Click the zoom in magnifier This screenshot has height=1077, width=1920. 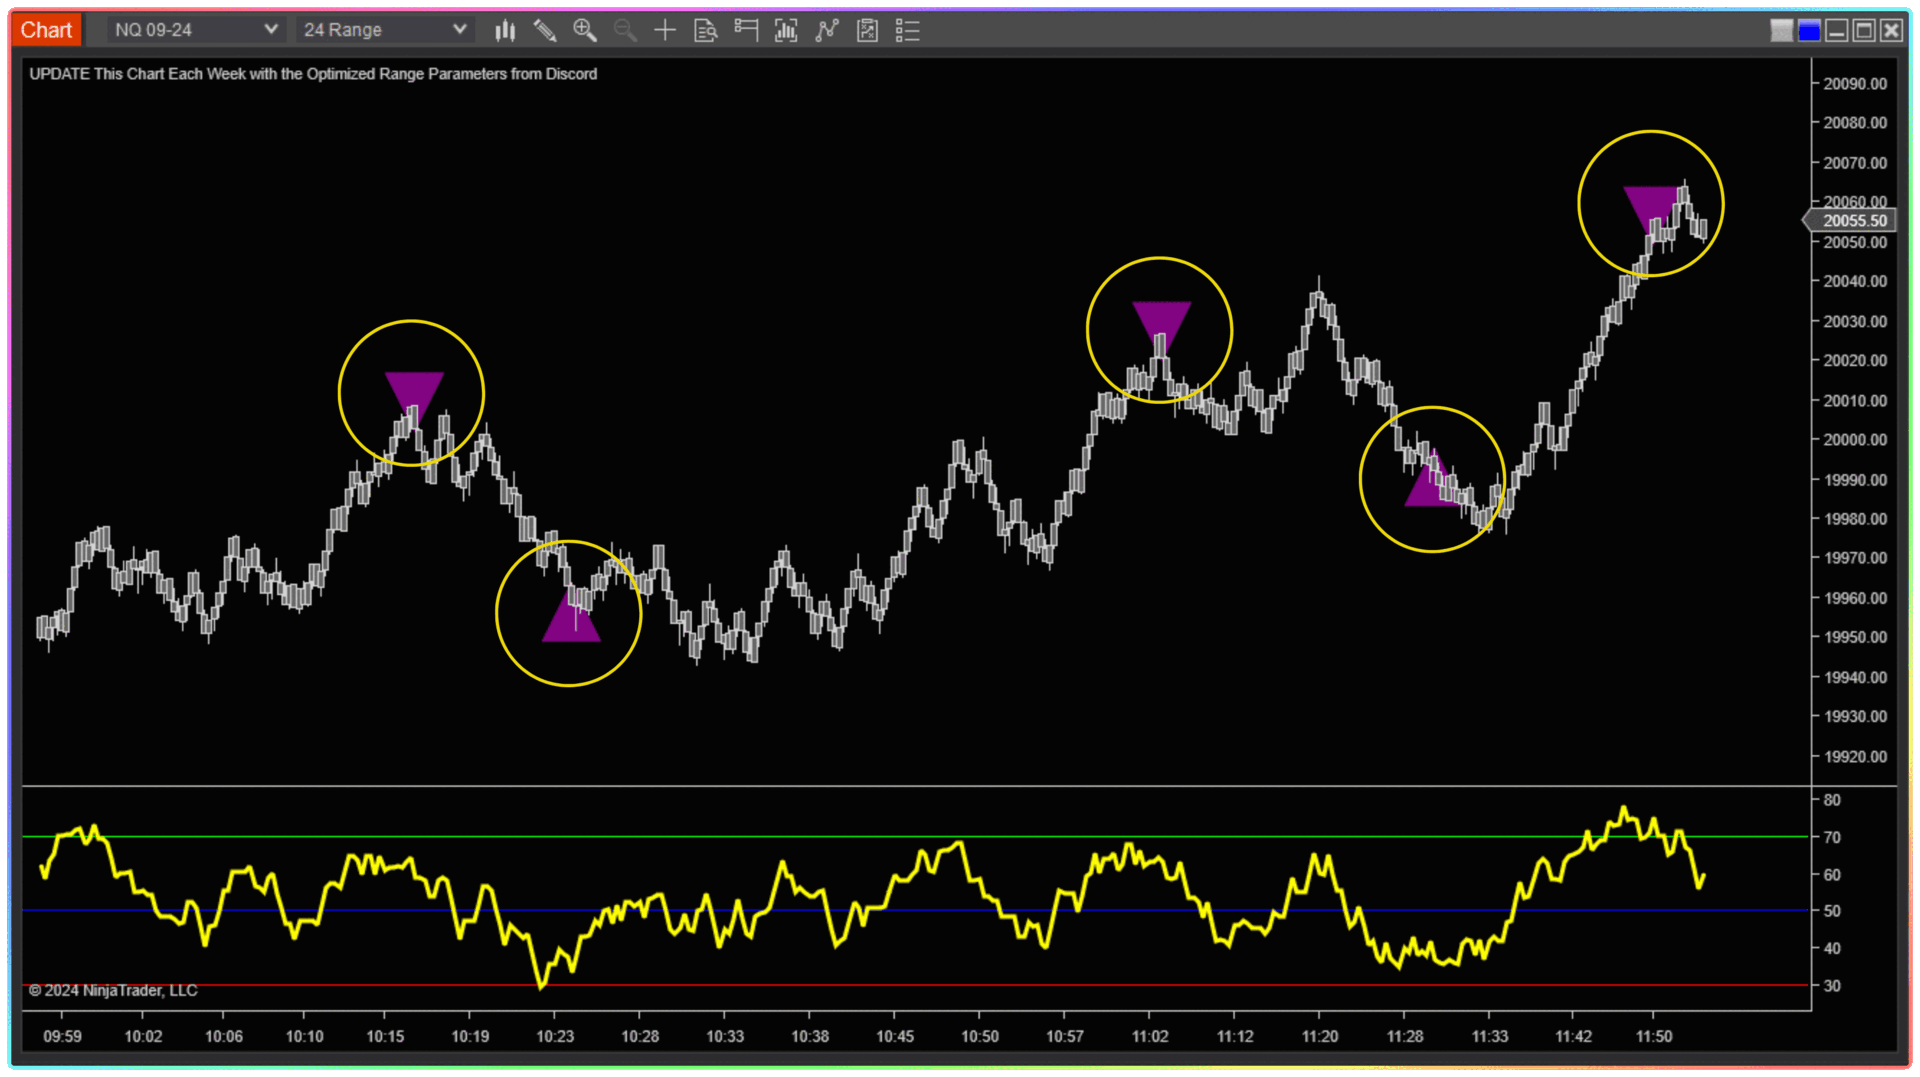[585, 30]
